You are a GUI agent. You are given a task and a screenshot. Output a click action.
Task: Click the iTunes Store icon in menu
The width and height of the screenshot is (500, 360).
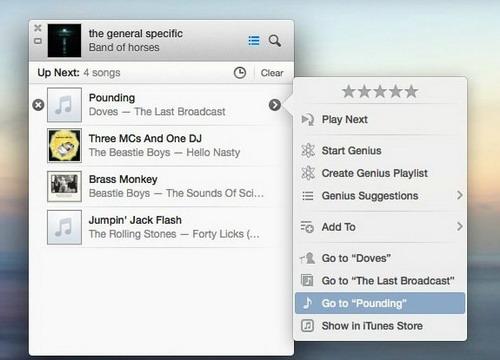[307, 325]
